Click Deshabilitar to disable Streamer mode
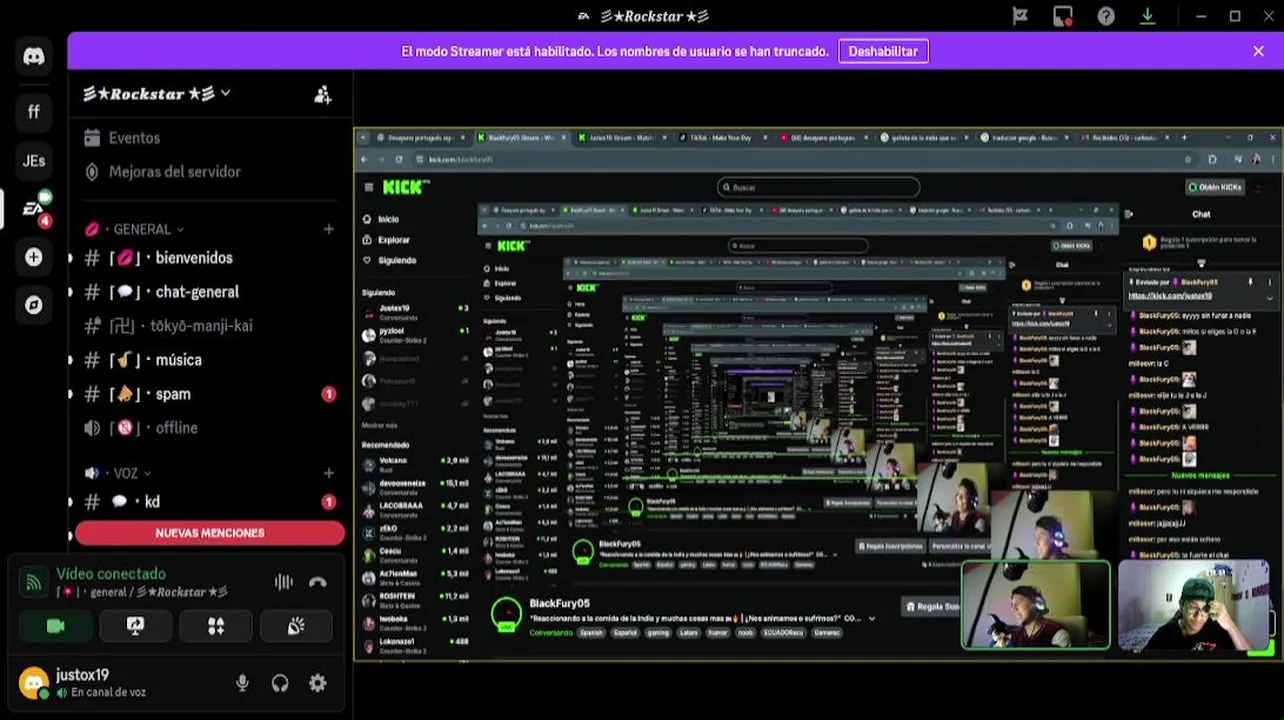This screenshot has width=1284, height=720. click(883, 51)
